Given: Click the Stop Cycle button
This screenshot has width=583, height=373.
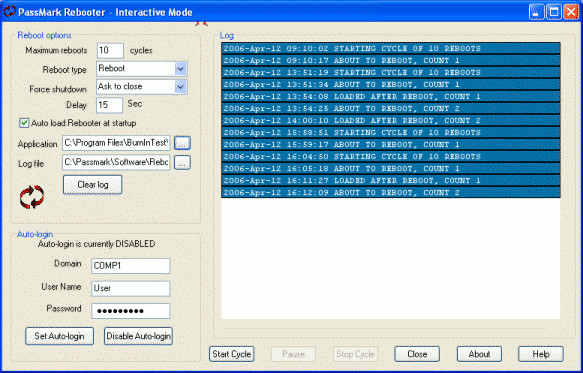Looking at the screenshot, I should coord(355,354).
